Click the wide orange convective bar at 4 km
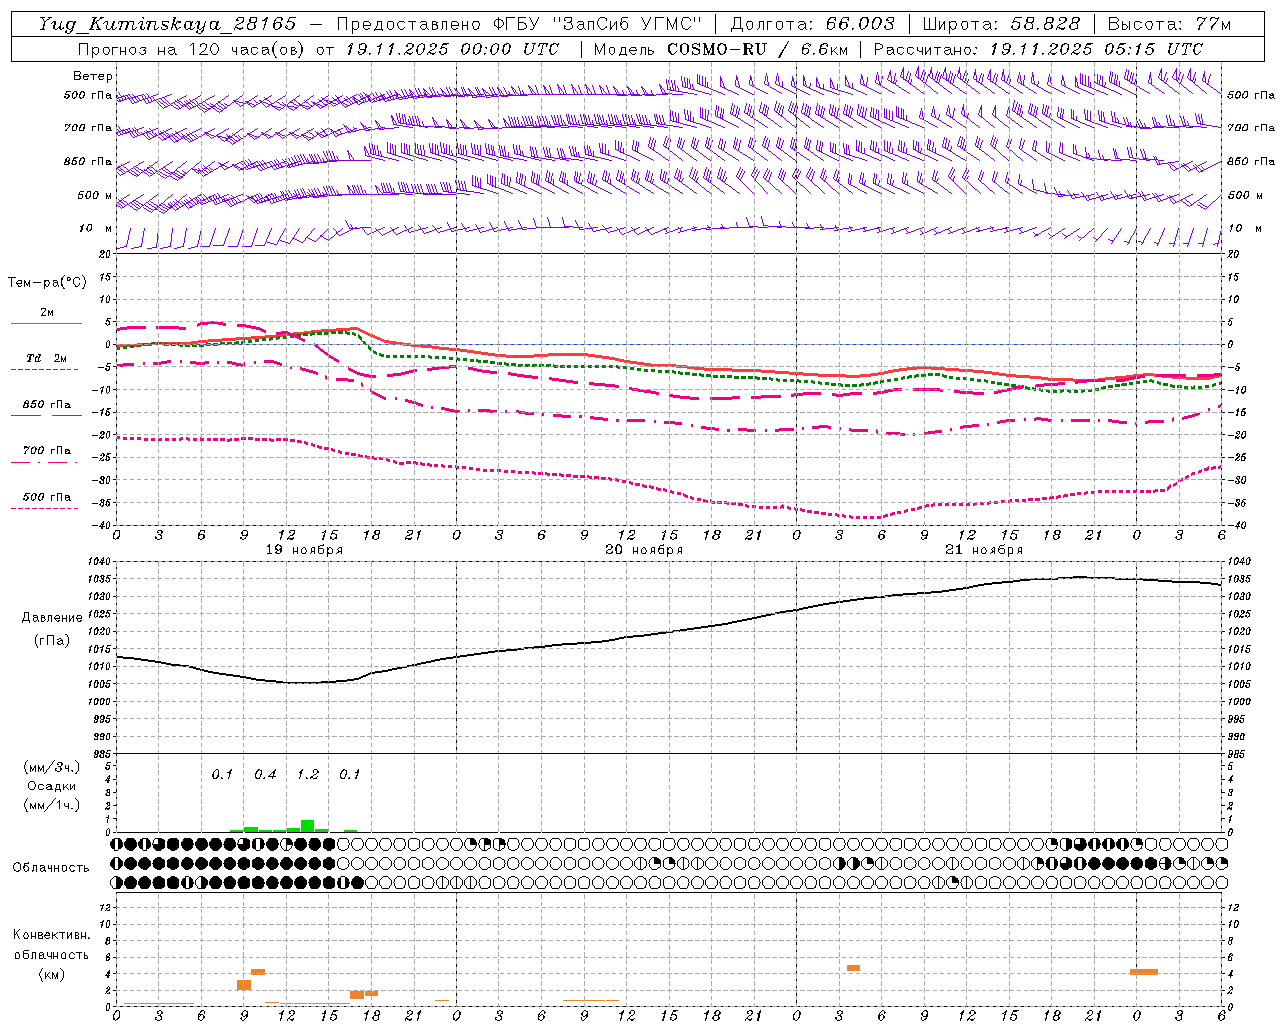Screen dimensions: 1280x1024 tap(1144, 972)
